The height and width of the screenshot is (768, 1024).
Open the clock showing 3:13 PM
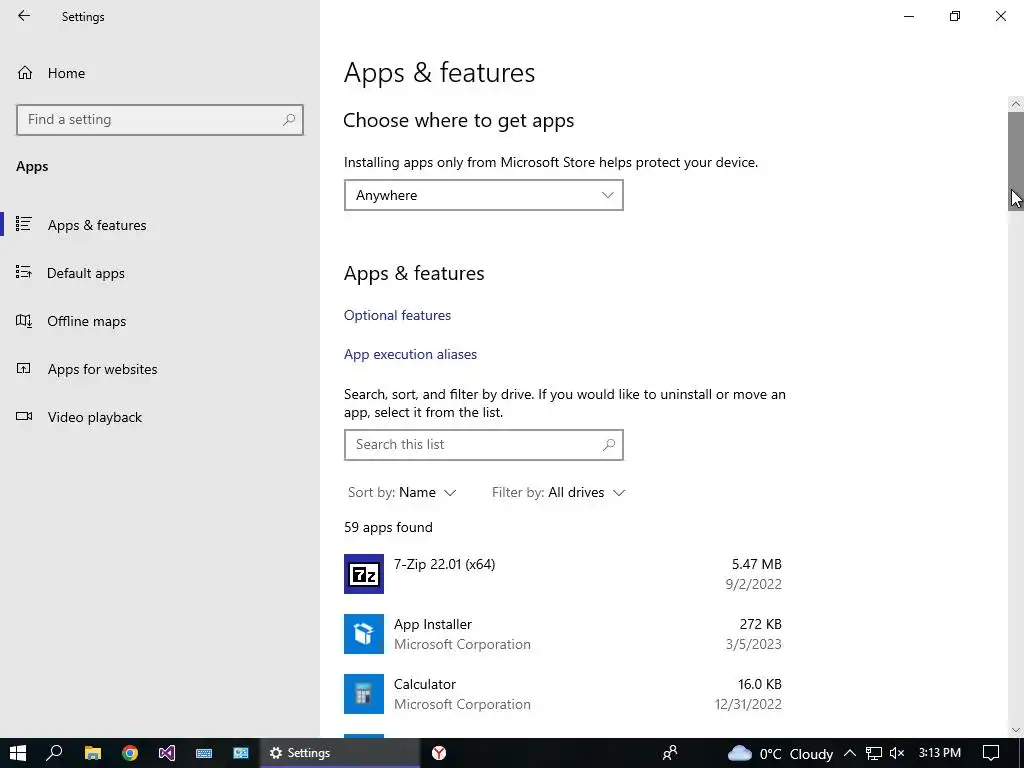pos(940,753)
